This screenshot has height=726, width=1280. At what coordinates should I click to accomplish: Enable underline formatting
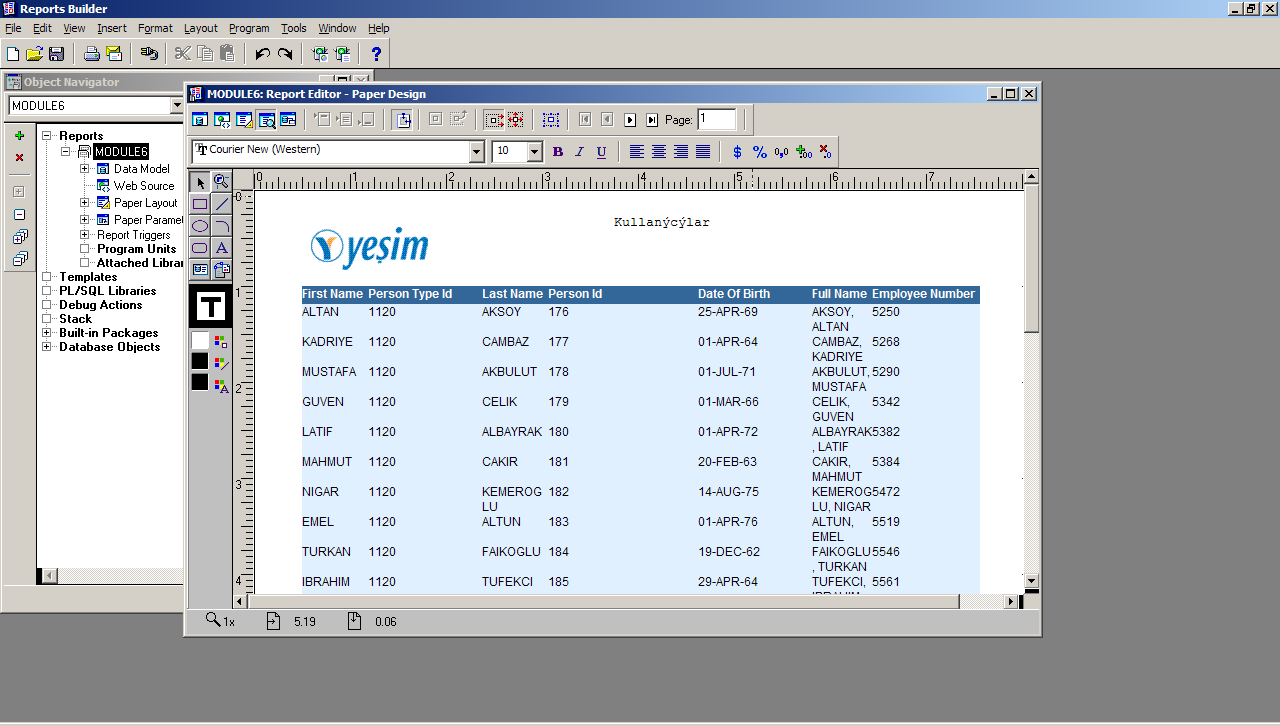point(599,151)
